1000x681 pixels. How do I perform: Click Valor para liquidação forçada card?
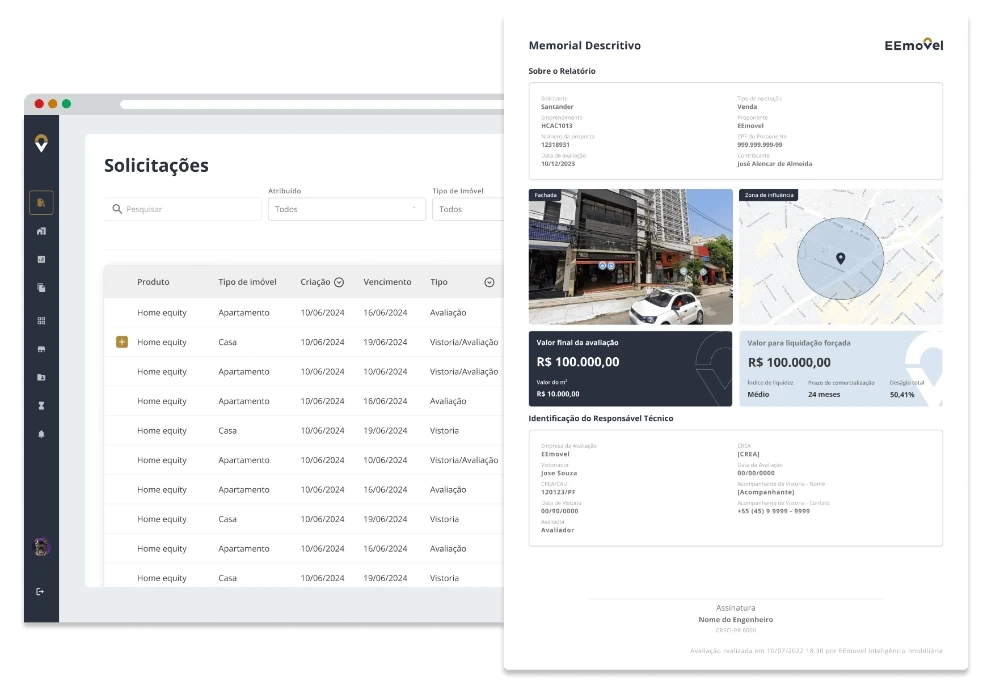tap(841, 369)
